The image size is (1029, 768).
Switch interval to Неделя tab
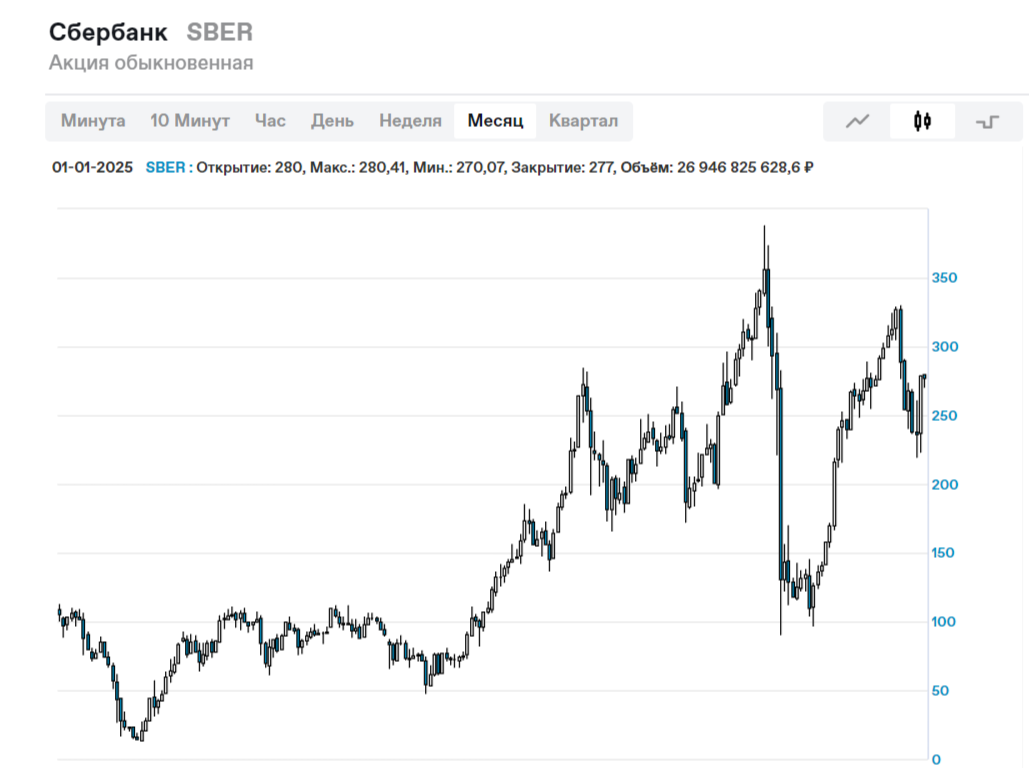(x=410, y=121)
